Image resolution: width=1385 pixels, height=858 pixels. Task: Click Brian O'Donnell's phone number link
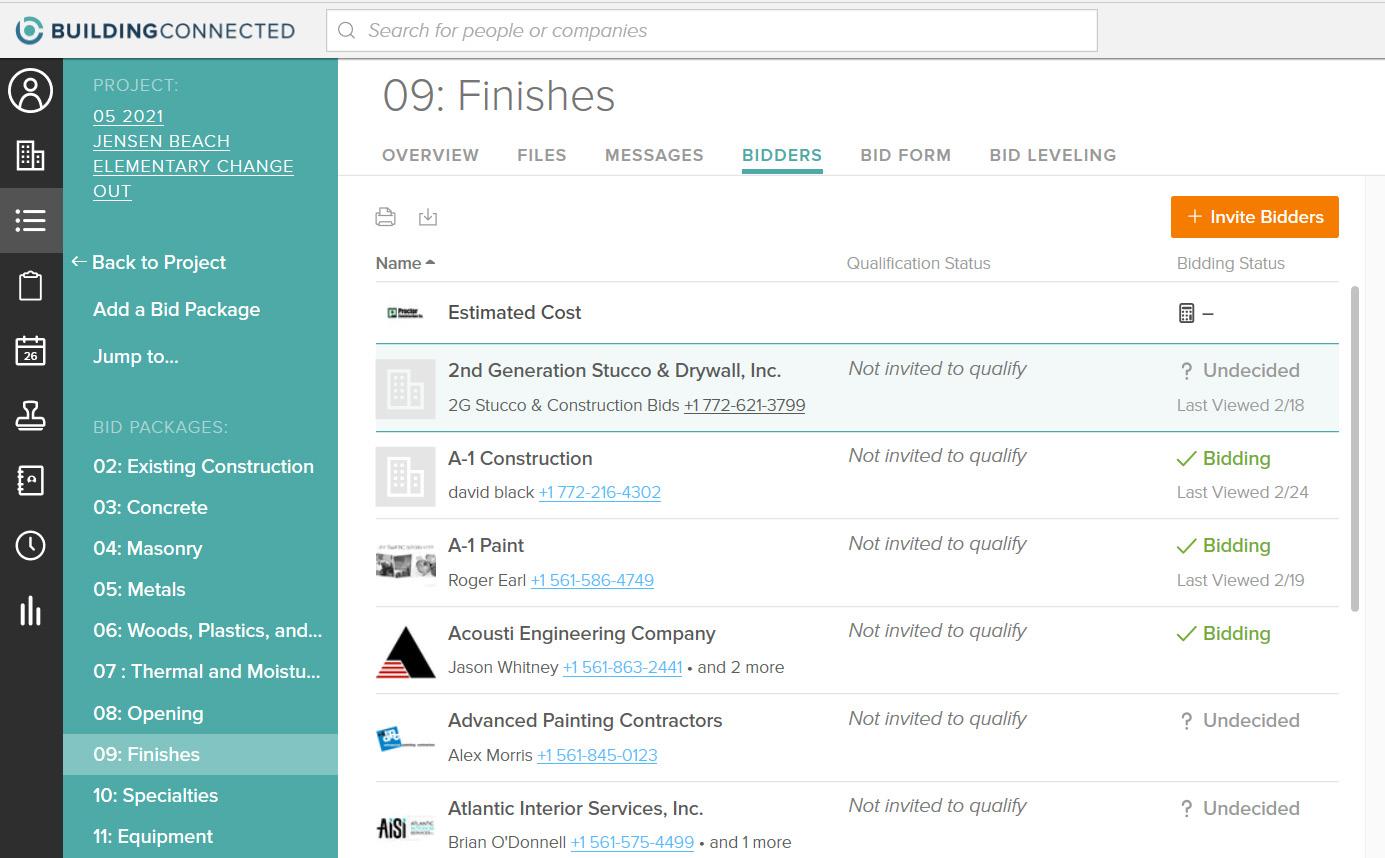[632, 842]
